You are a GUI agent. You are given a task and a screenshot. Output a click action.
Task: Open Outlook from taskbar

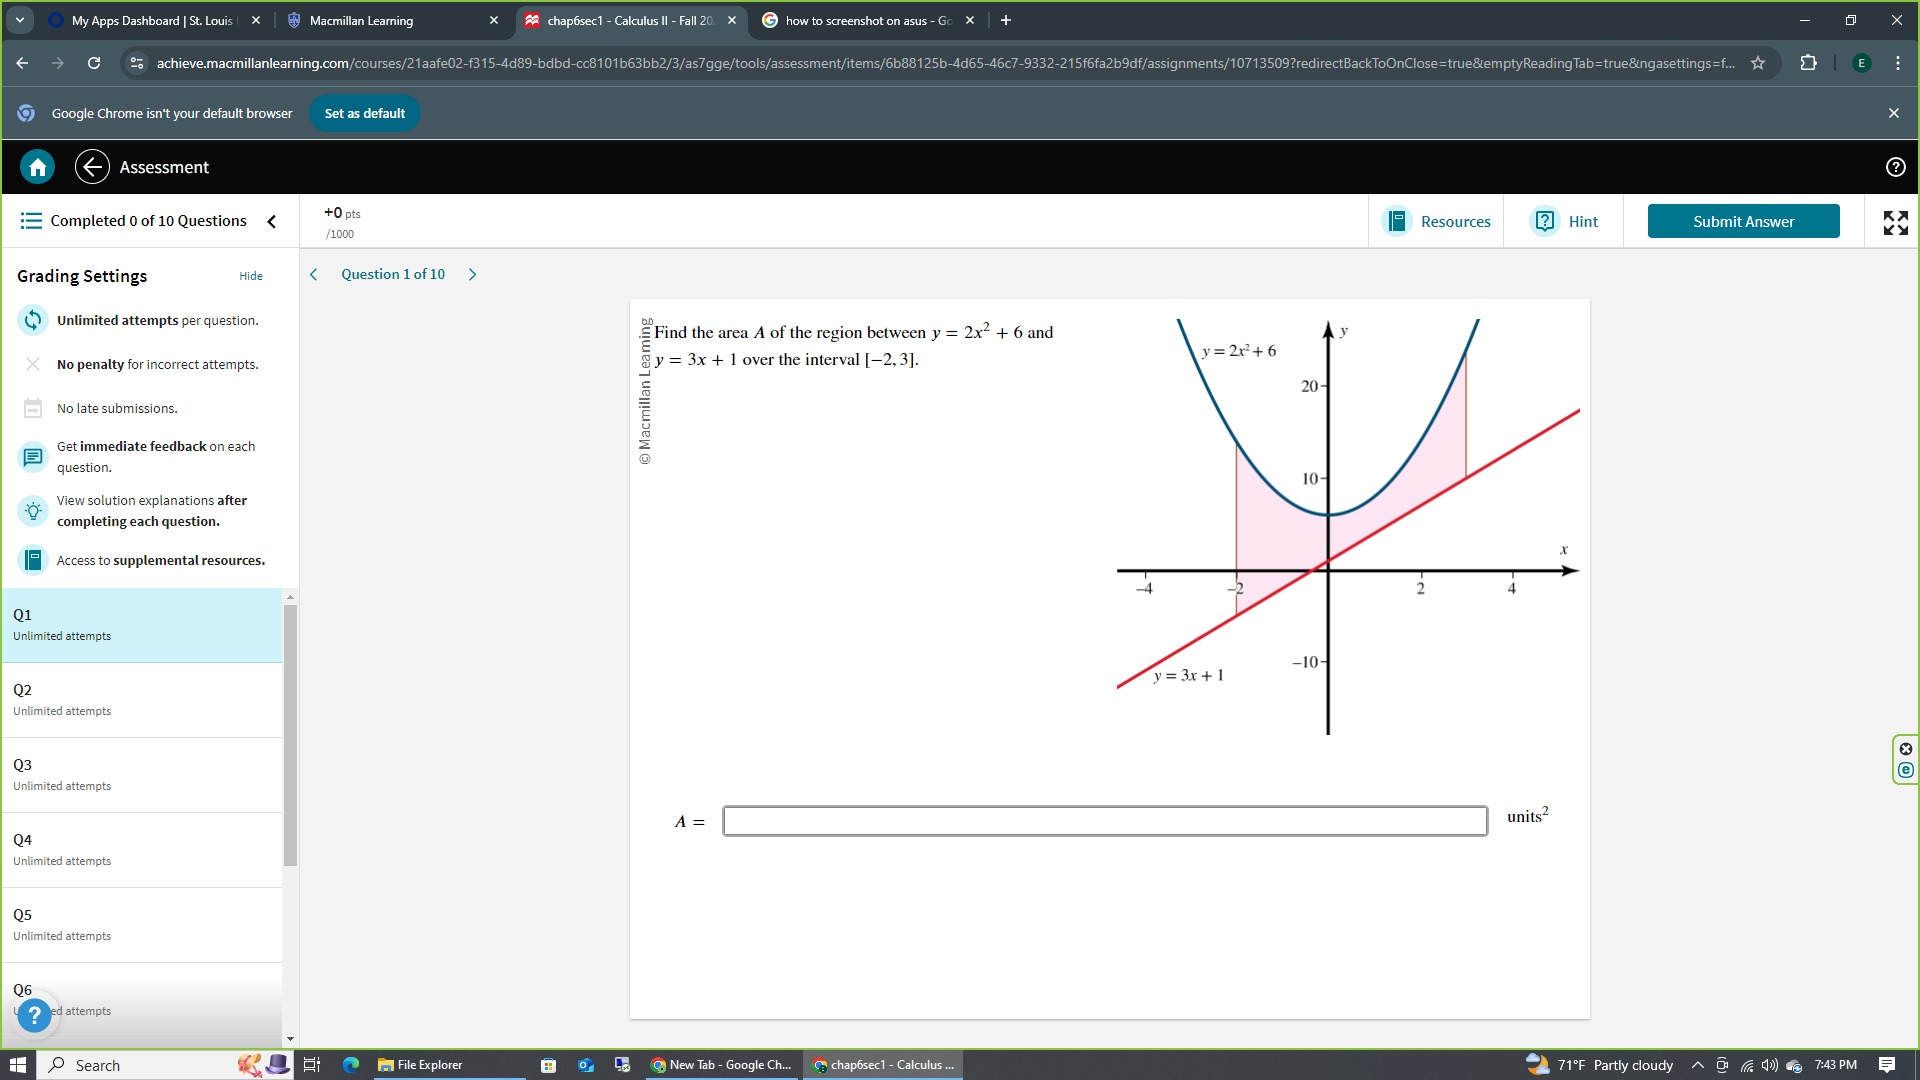586,1065
